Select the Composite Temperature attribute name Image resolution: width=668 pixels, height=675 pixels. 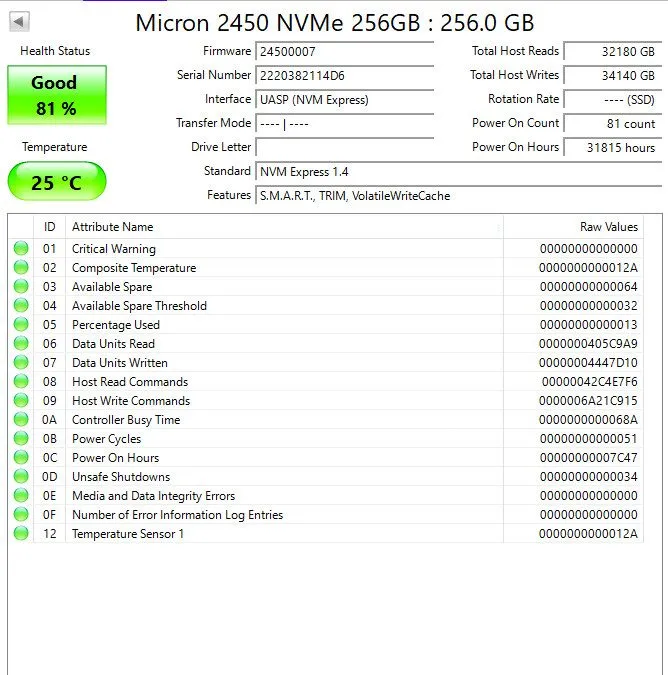(x=134, y=268)
